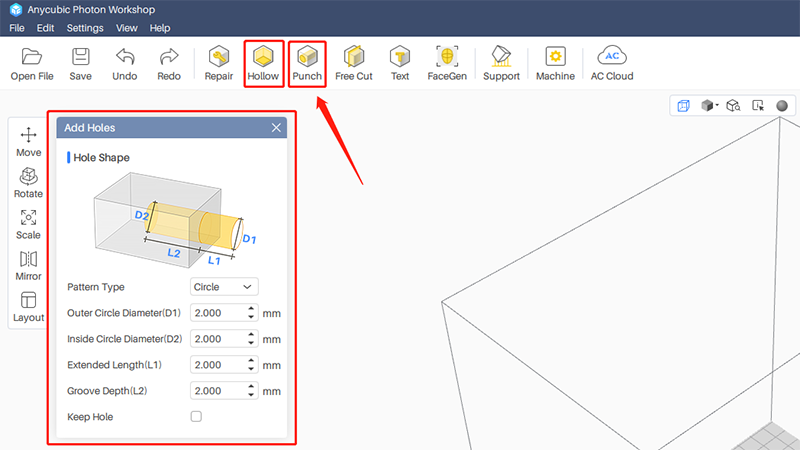Save the current project
This screenshot has width=800, height=450.
[x=81, y=64]
